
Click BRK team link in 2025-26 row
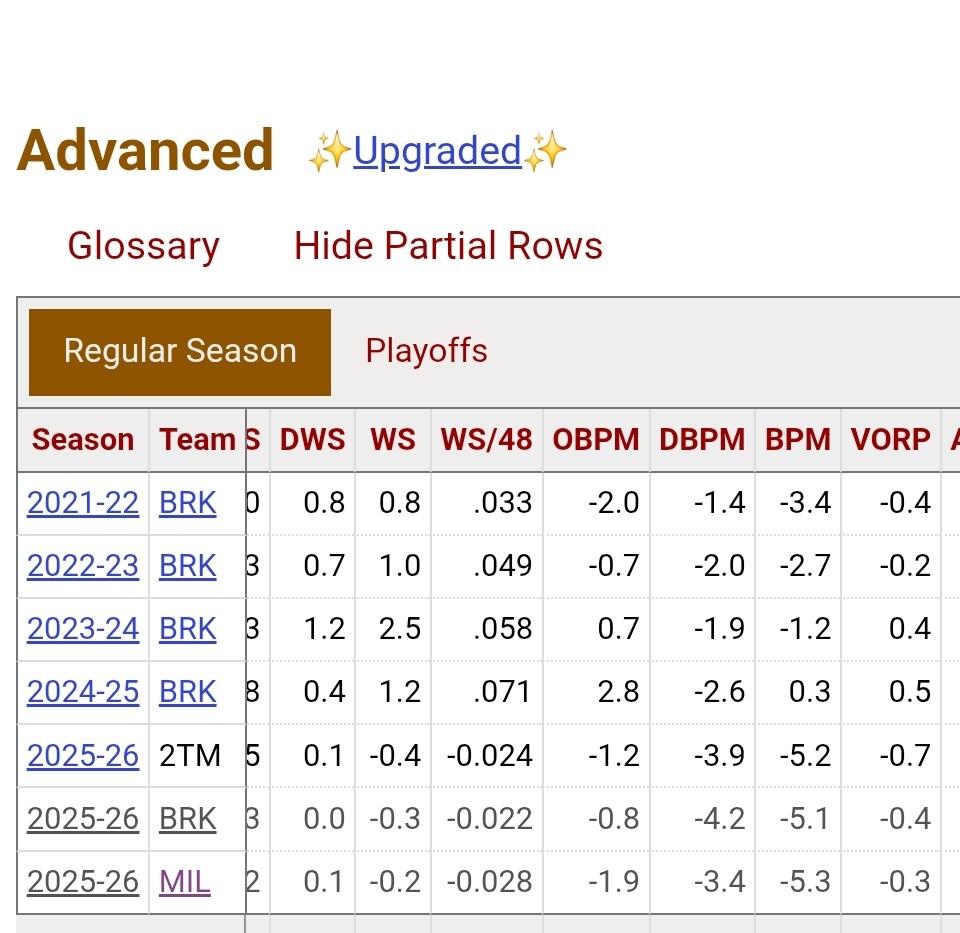pyautogui.click(x=187, y=819)
